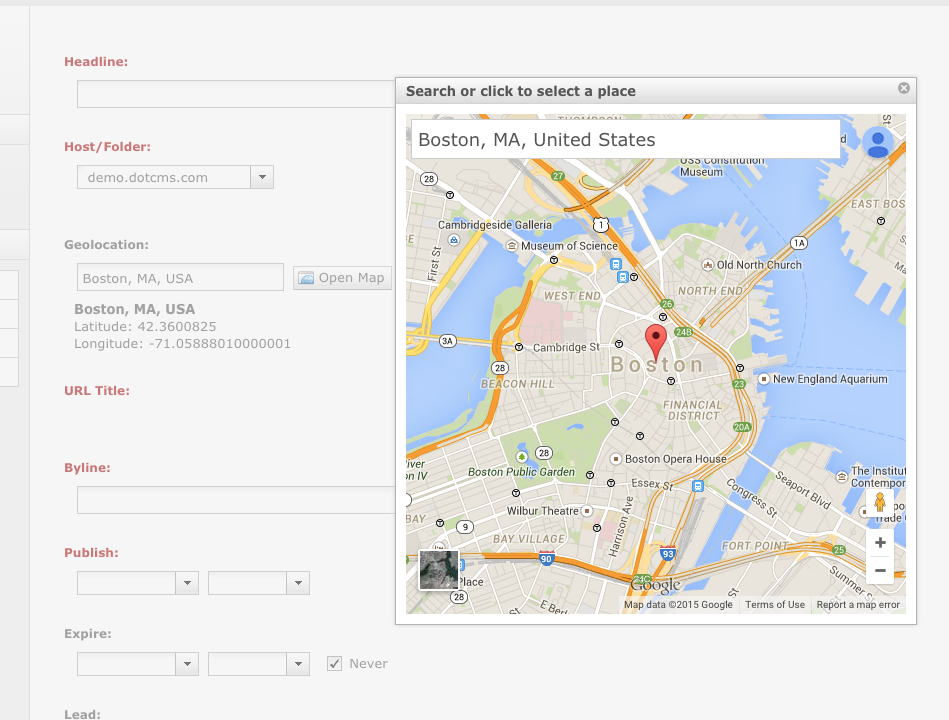
Task: Zoom out the map with minus
Action: coord(880,570)
